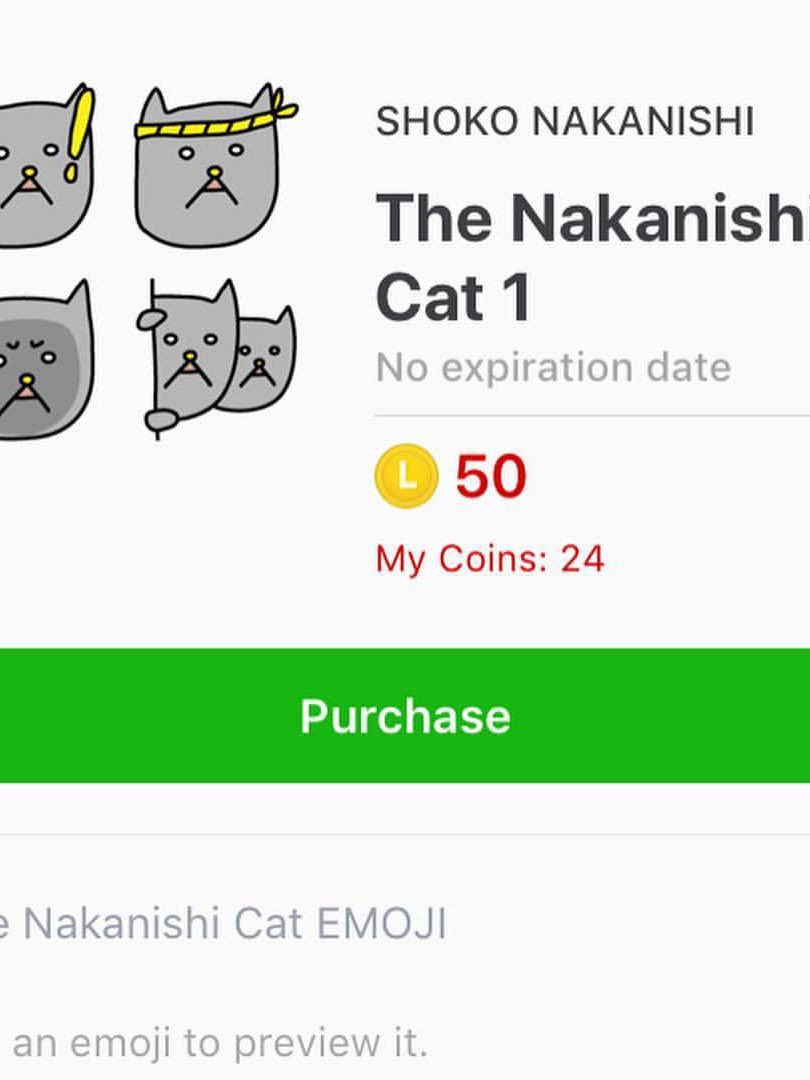Click the No expiration date label
Screen dimensions: 810x1080
(553, 368)
